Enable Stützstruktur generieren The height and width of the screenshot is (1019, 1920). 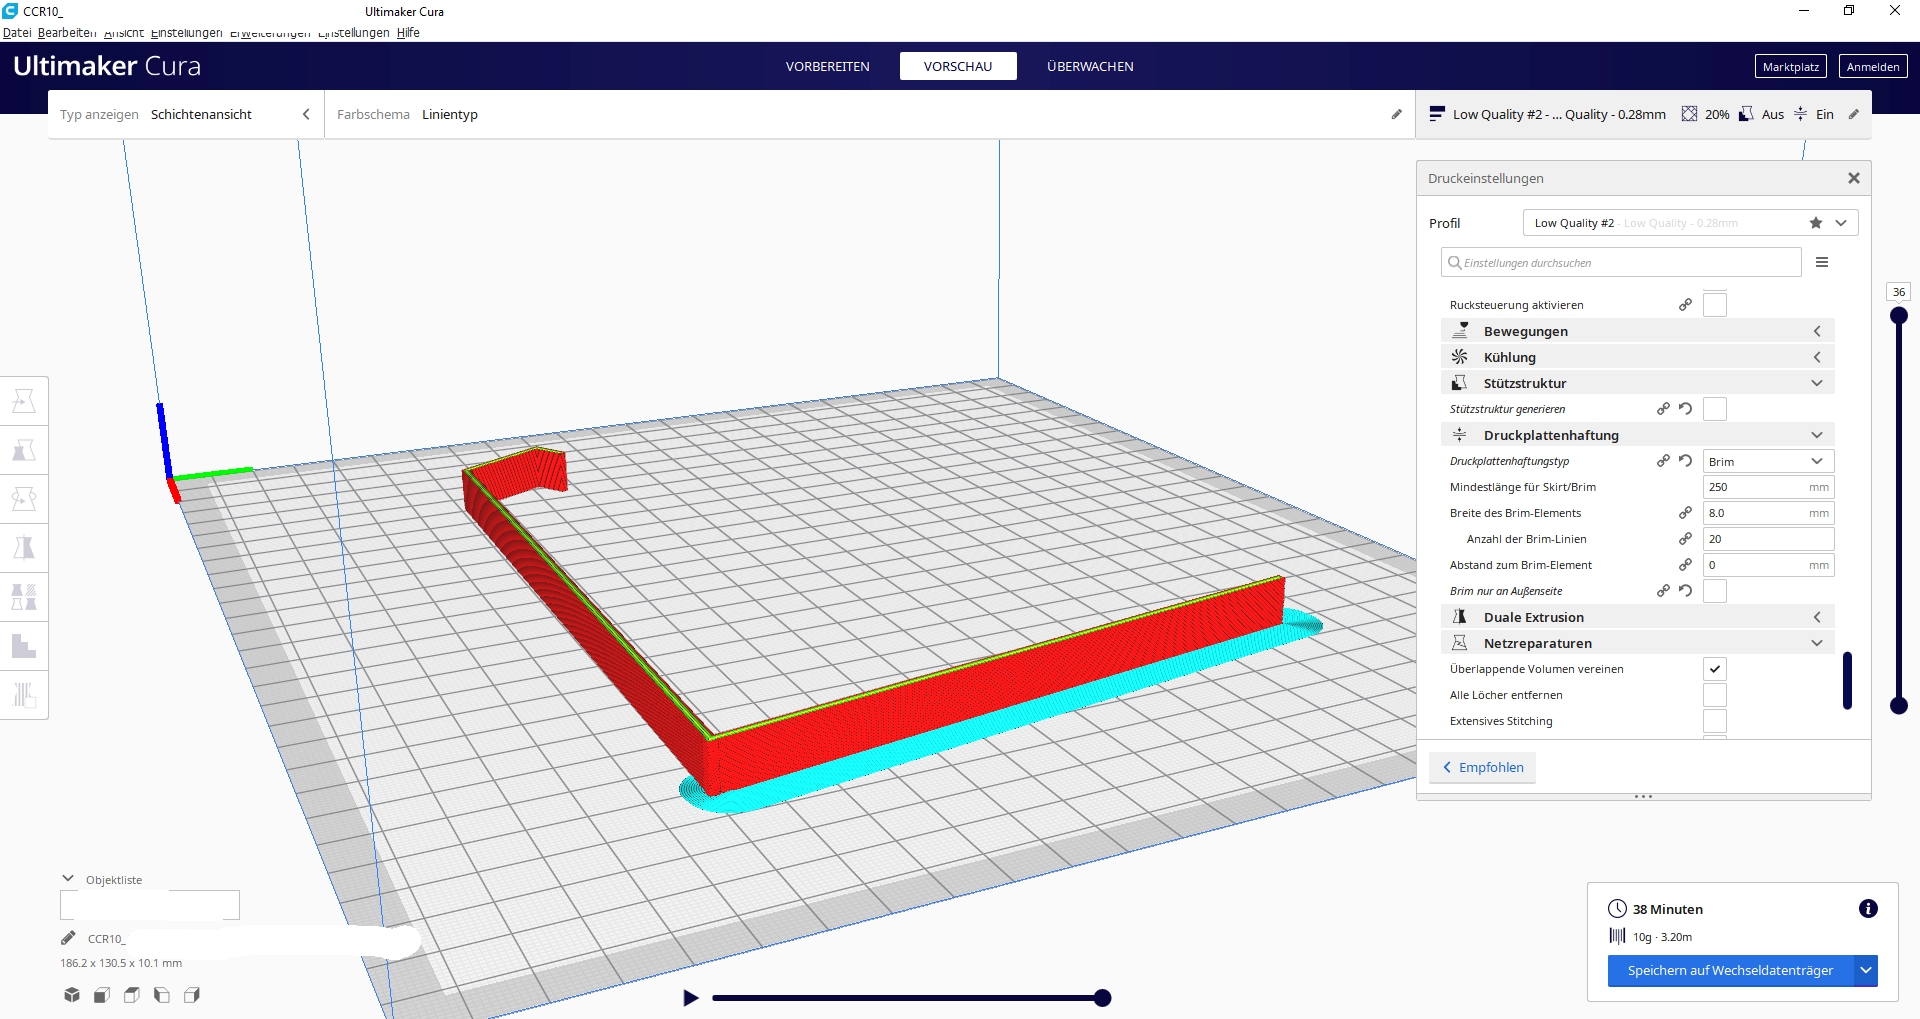pos(1715,409)
